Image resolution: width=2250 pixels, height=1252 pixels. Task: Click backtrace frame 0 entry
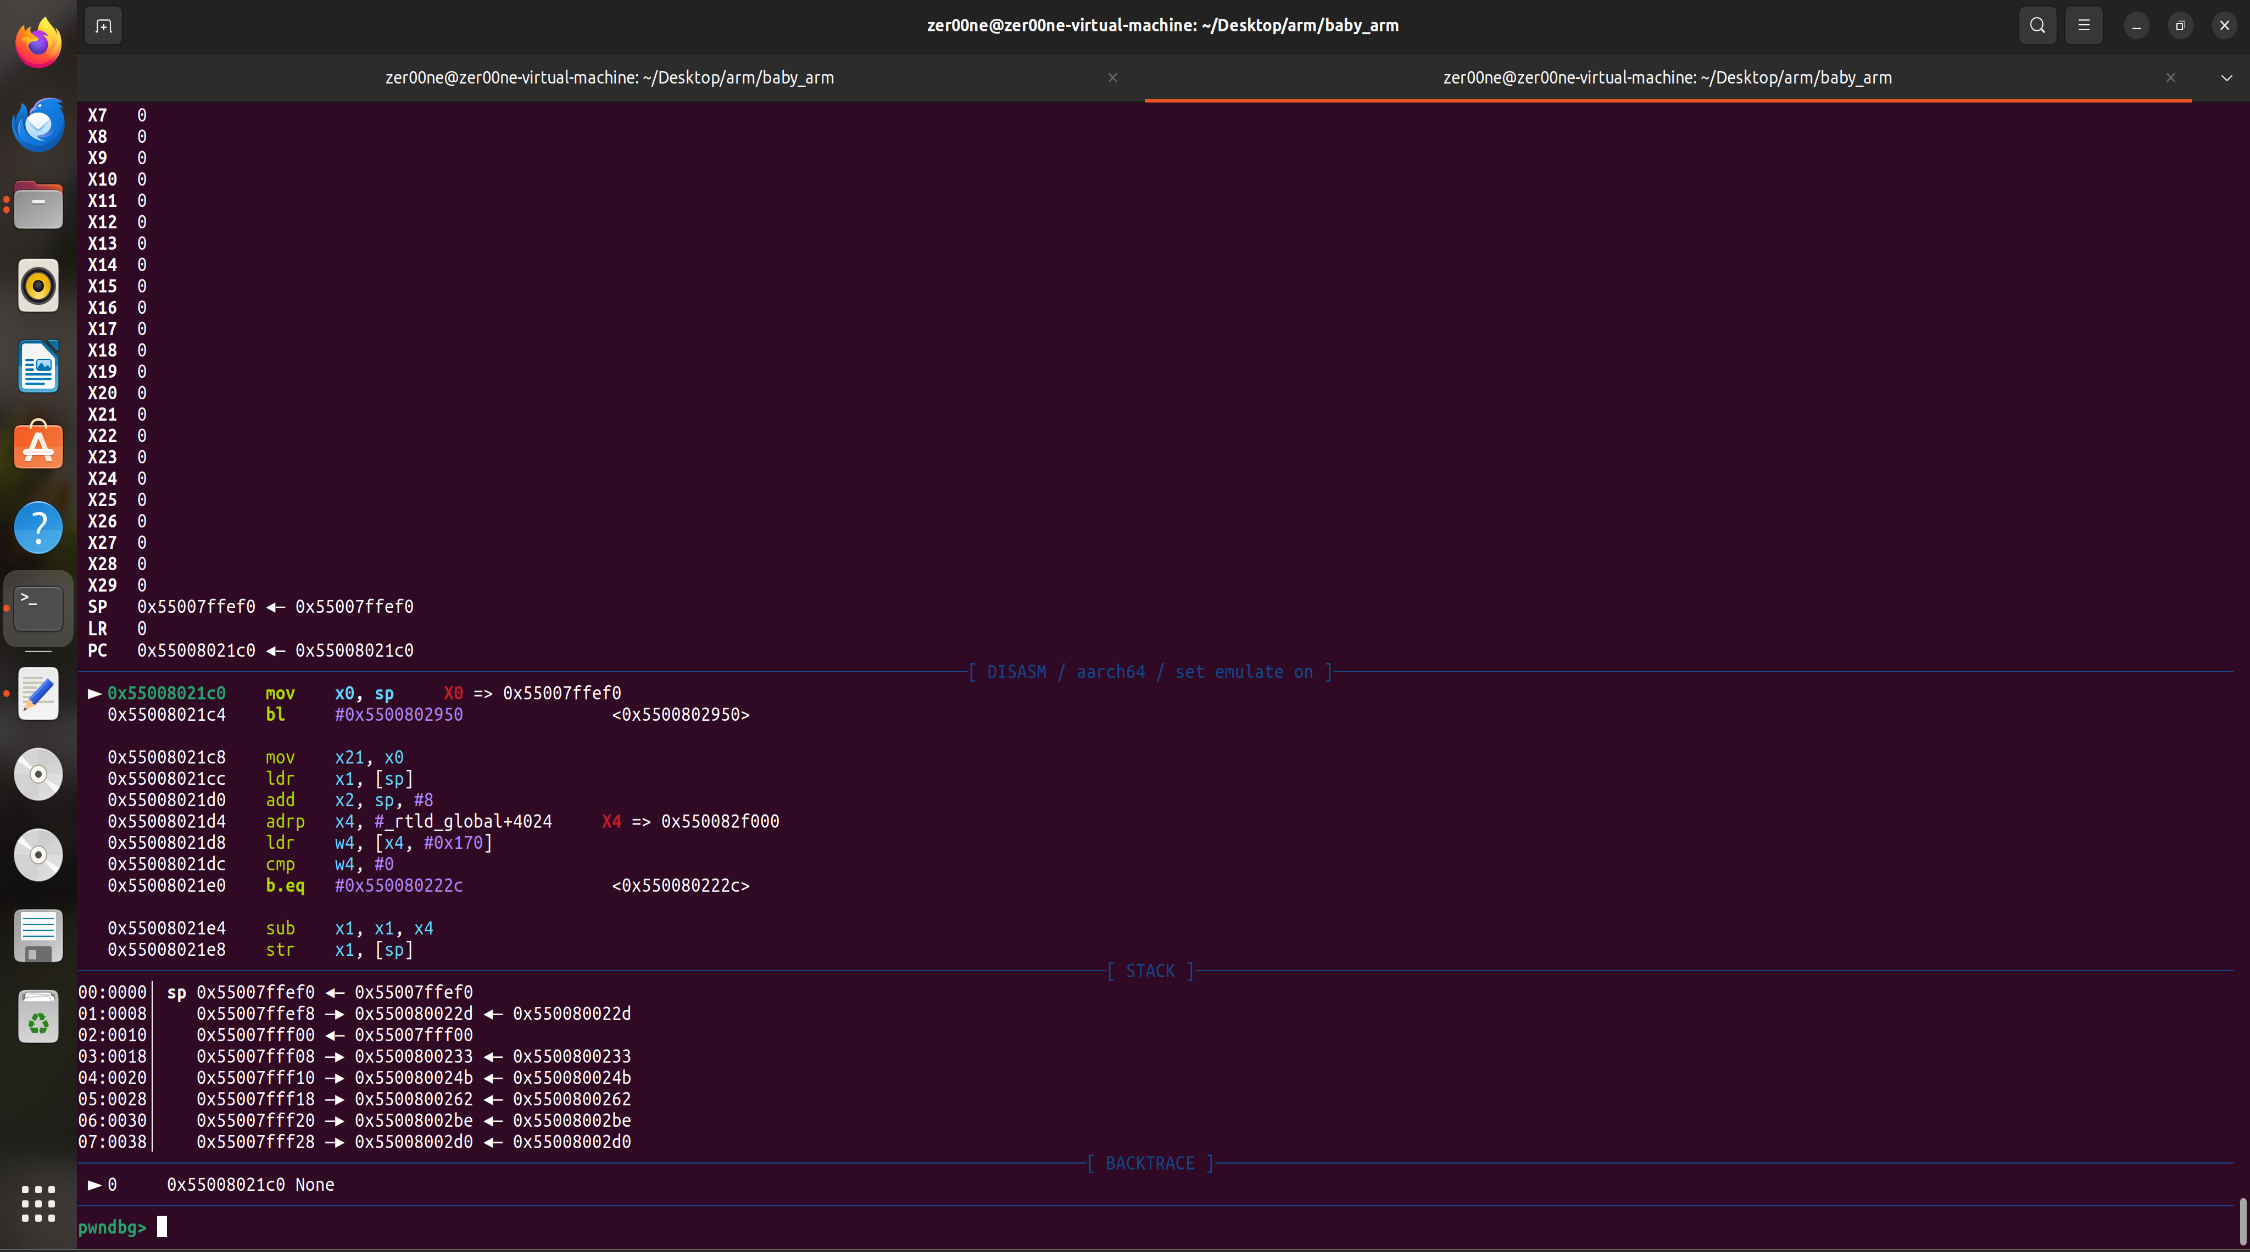(212, 1185)
